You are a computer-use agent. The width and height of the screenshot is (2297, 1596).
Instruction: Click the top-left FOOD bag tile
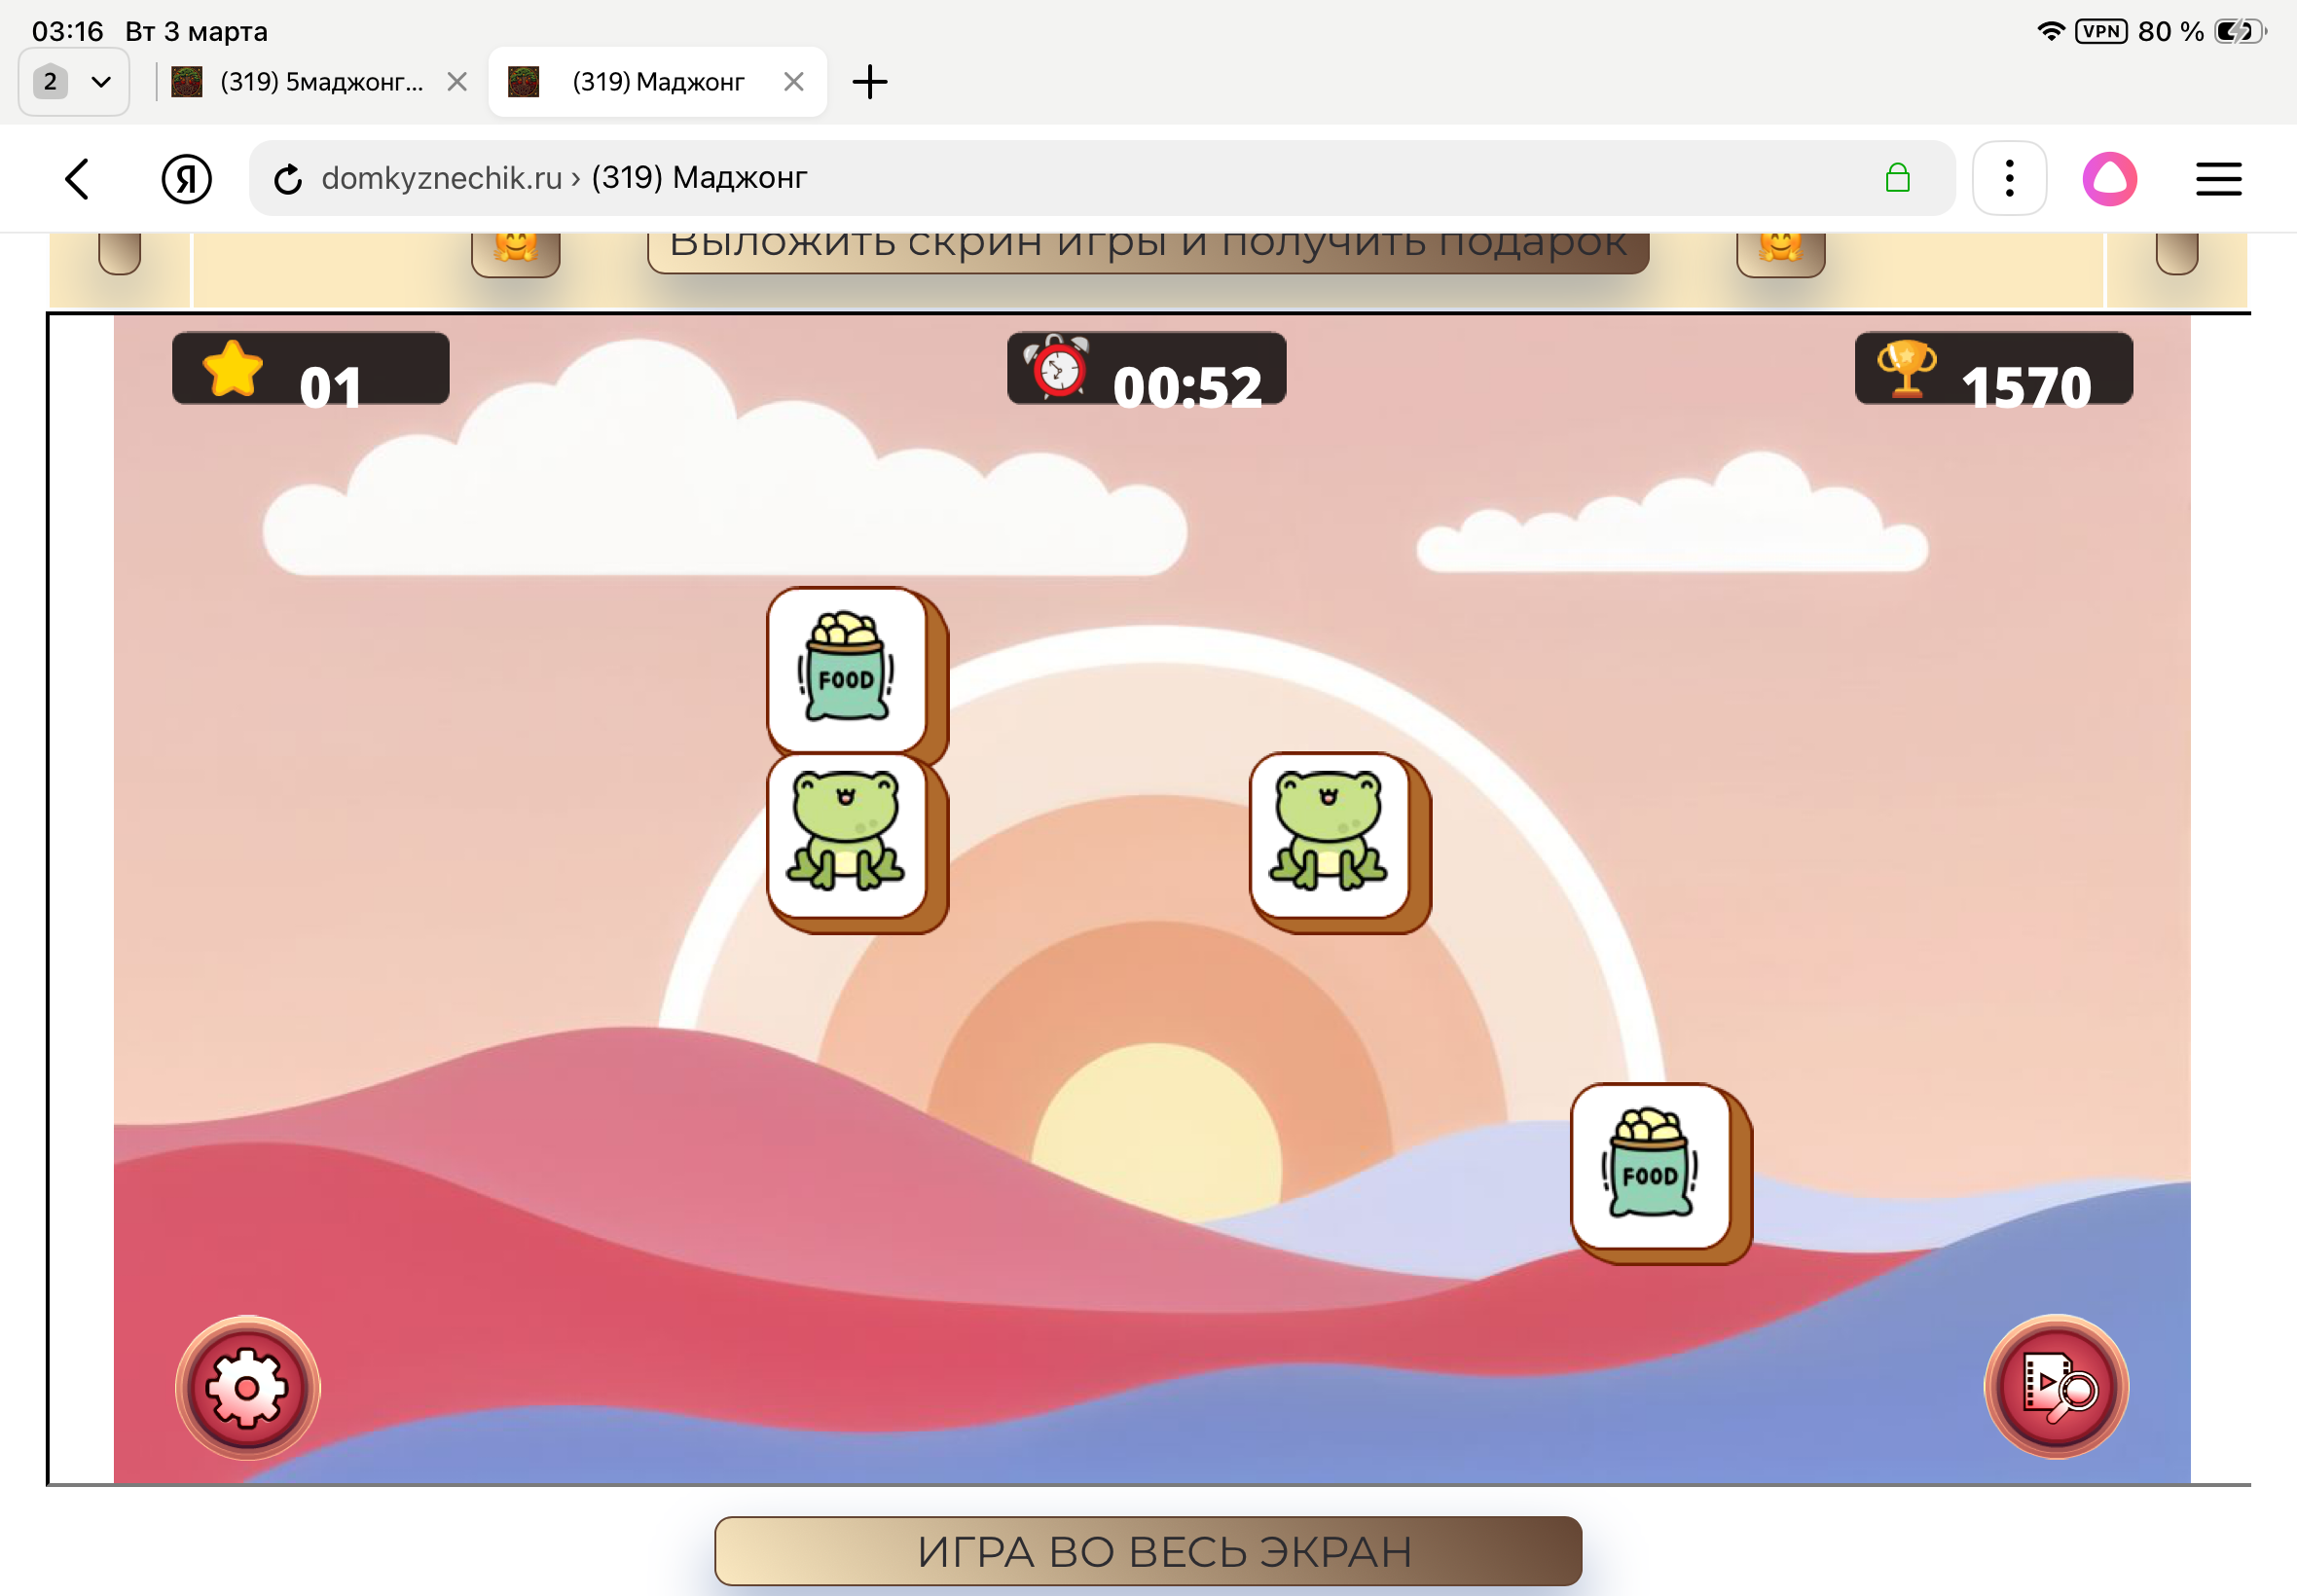tap(847, 669)
